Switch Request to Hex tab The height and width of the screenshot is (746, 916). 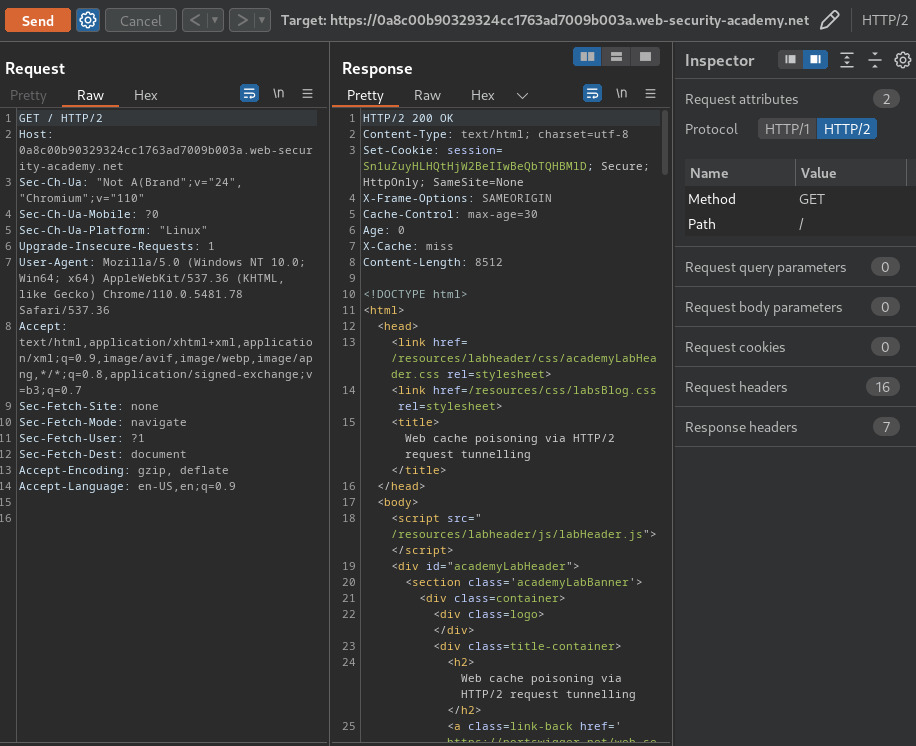point(145,95)
